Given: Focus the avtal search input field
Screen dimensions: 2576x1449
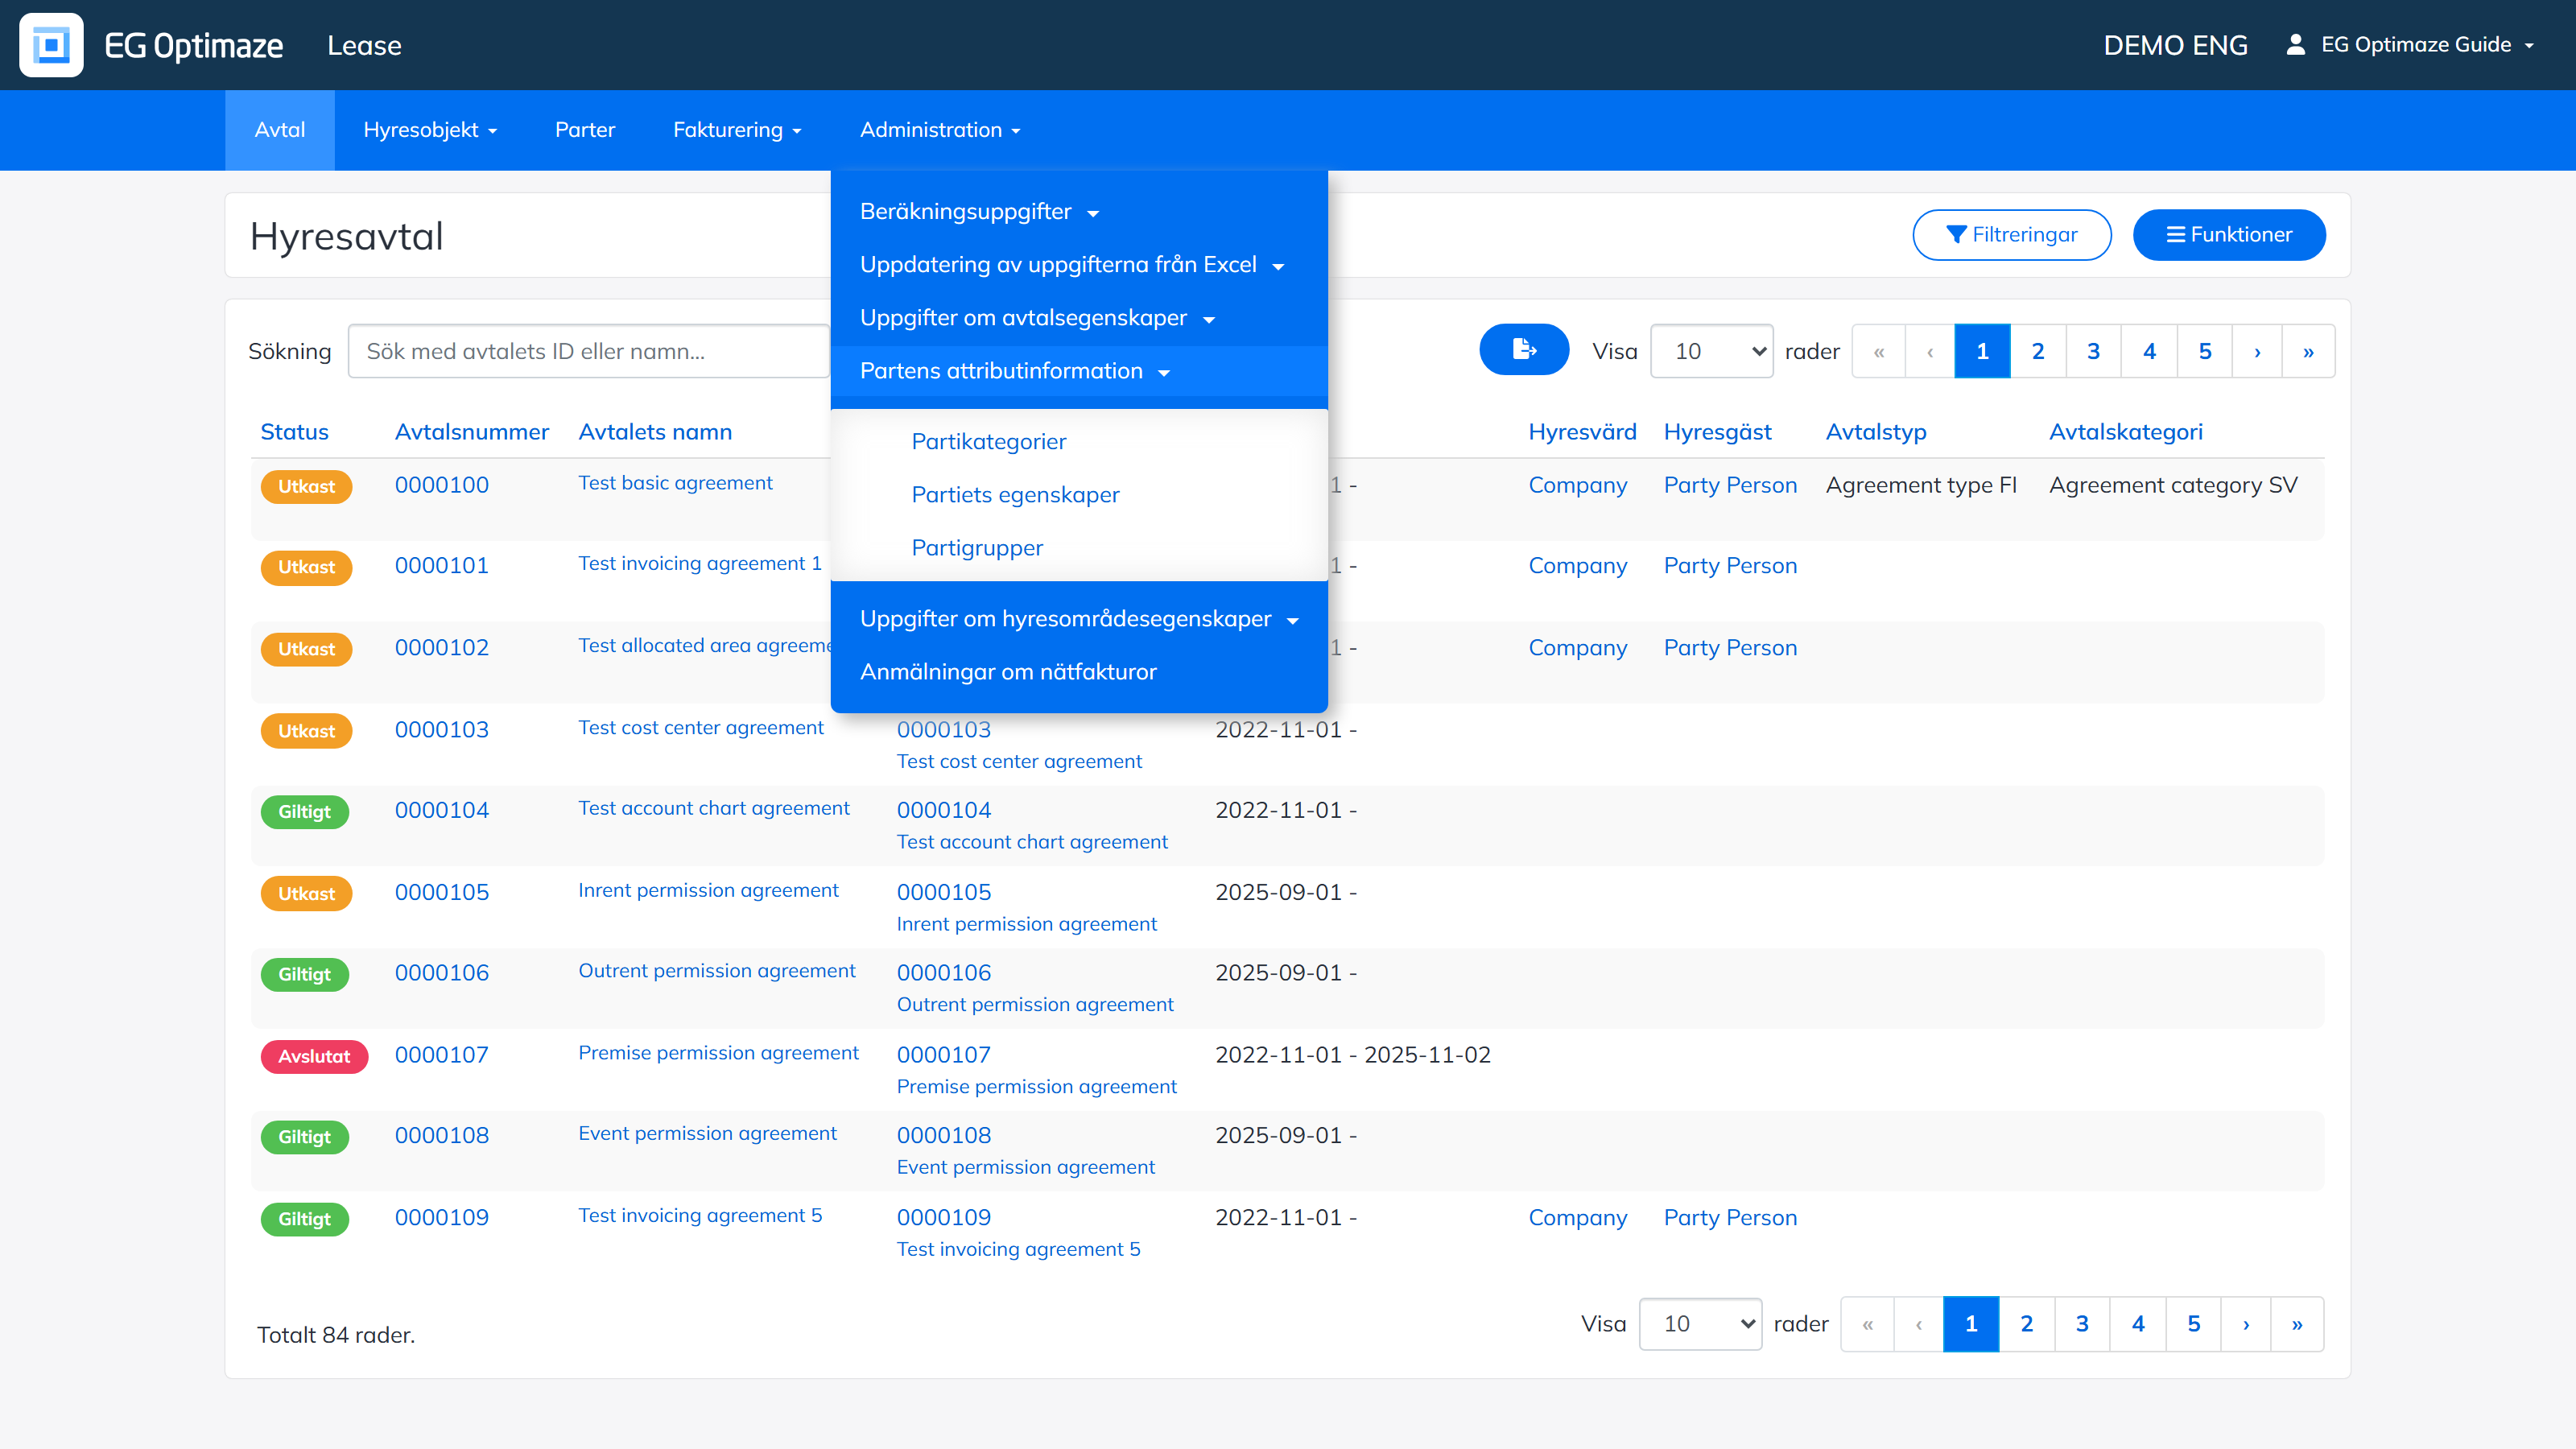Looking at the screenshot, I should (x=588, y=351).
